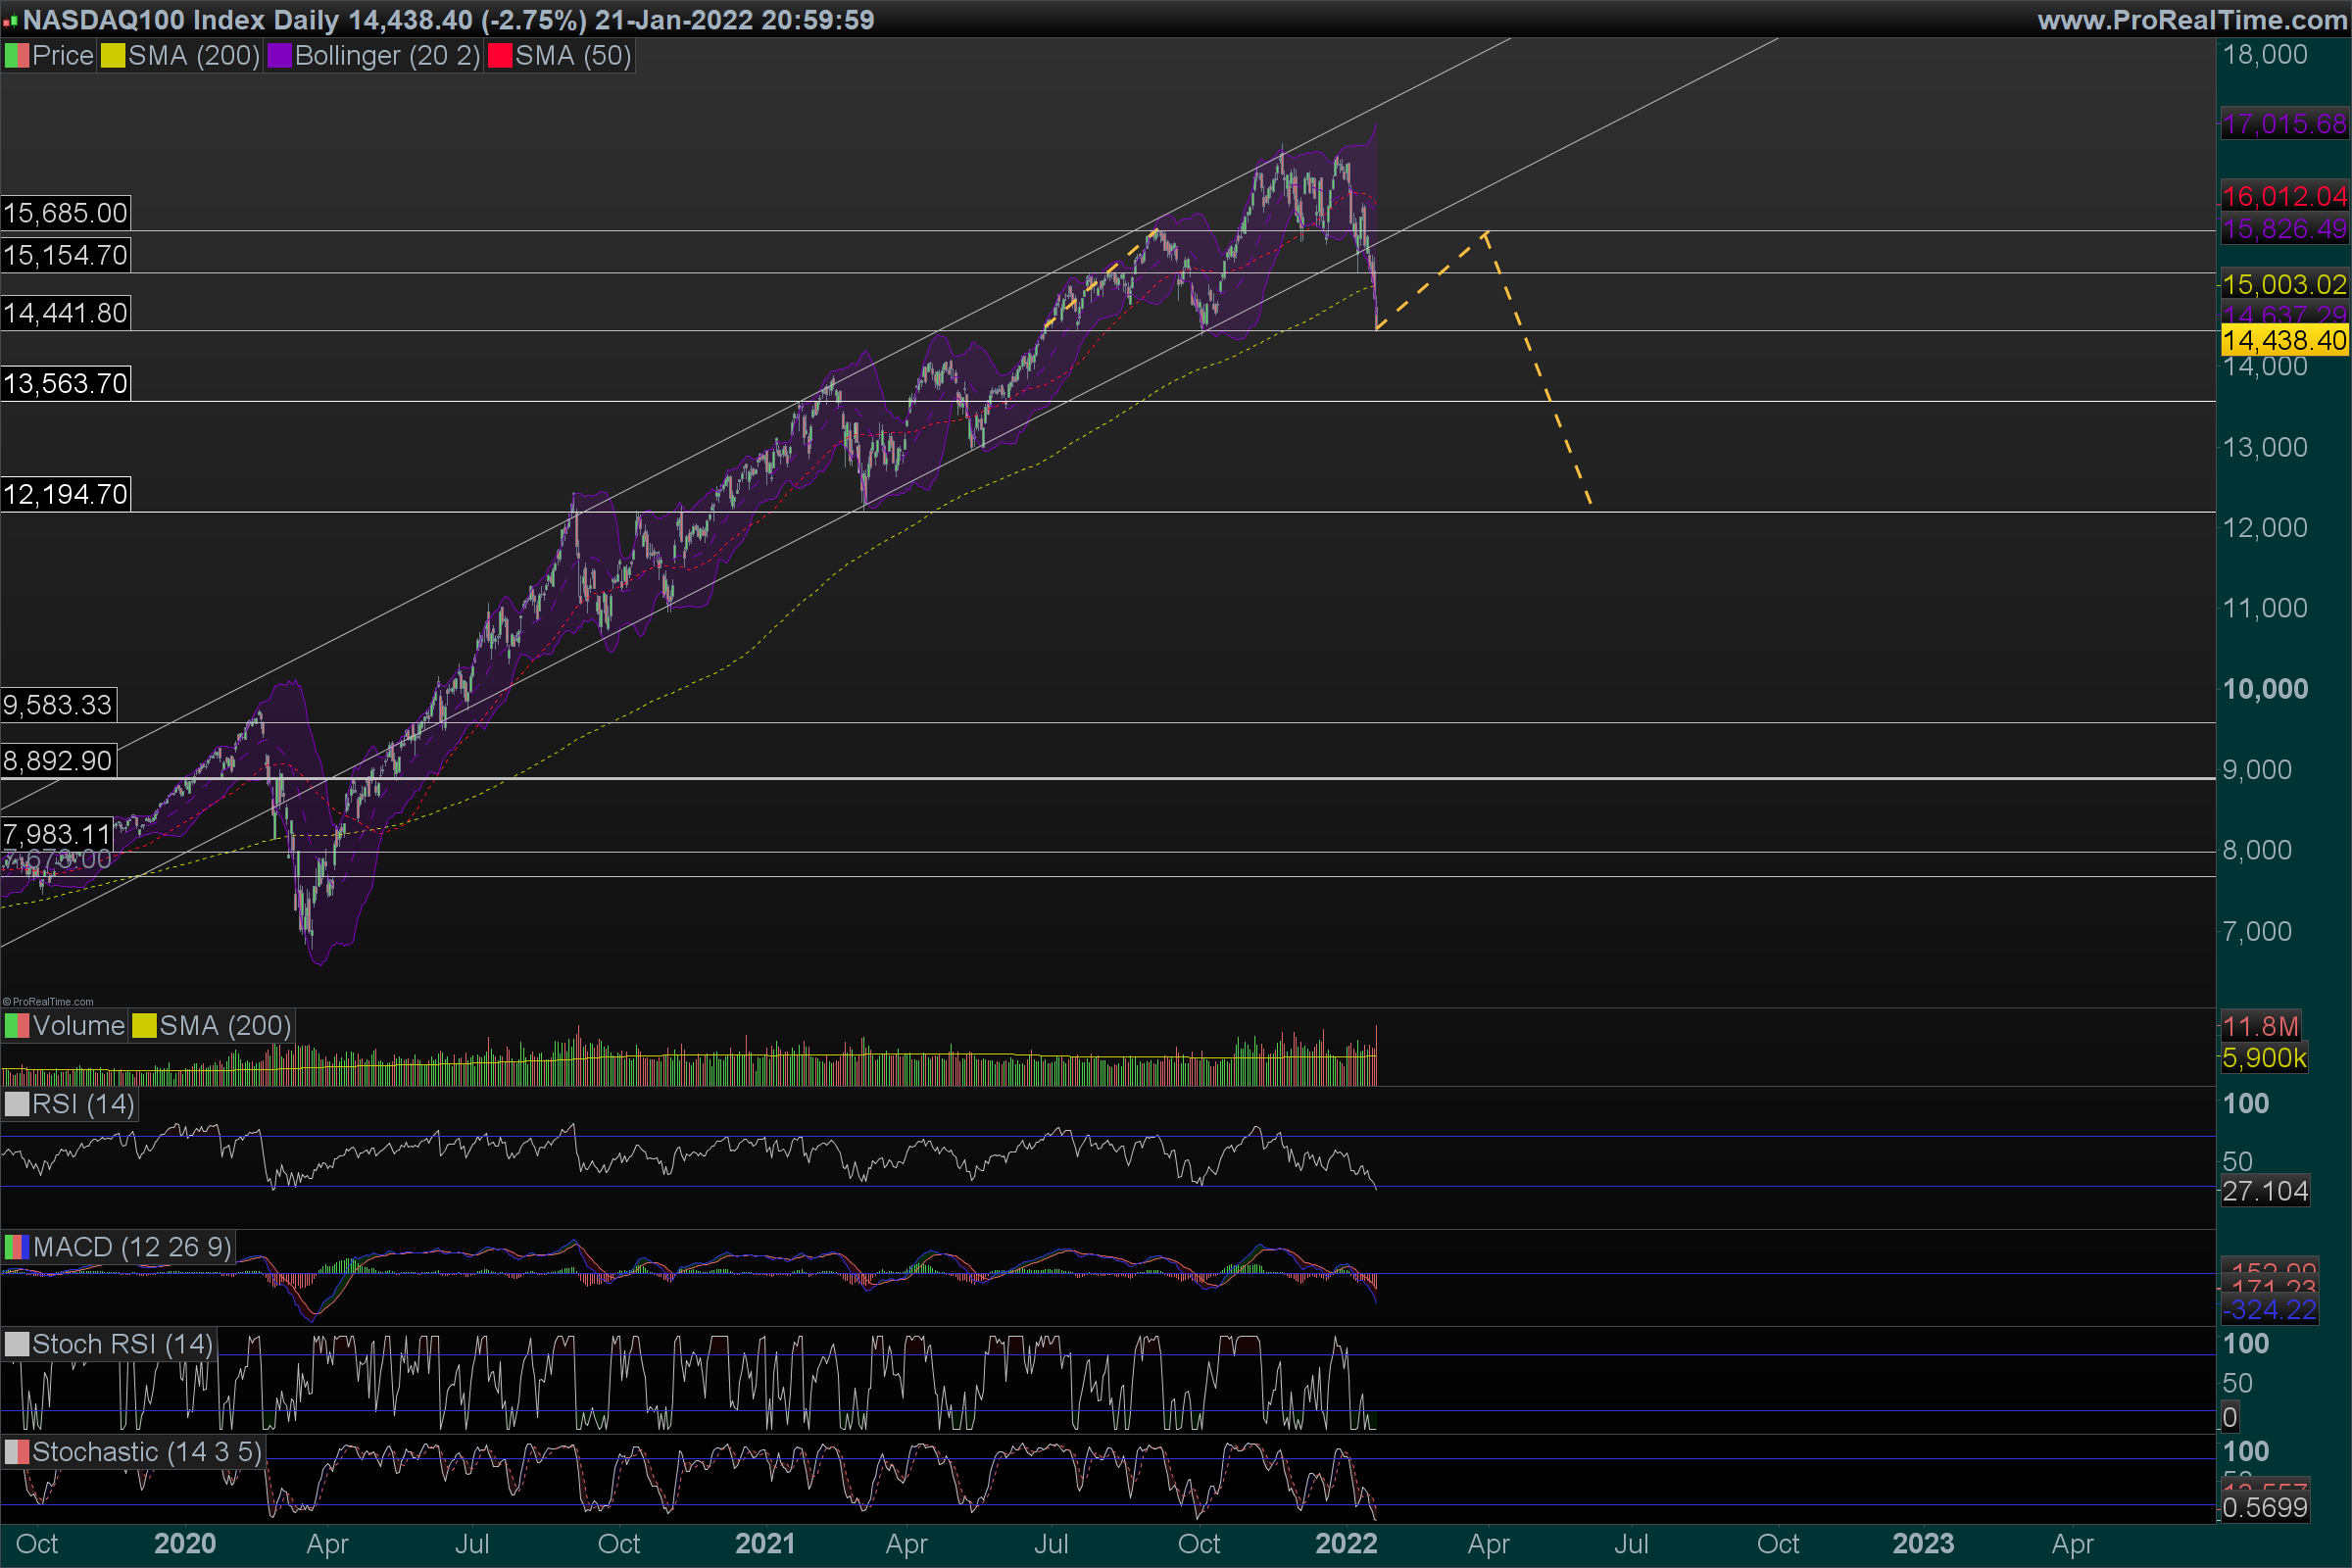The width and height of the screenshot is (2352, 1568).
Task: Click the Stoch RSI (14) legend icon
Action: (16, 1344)
